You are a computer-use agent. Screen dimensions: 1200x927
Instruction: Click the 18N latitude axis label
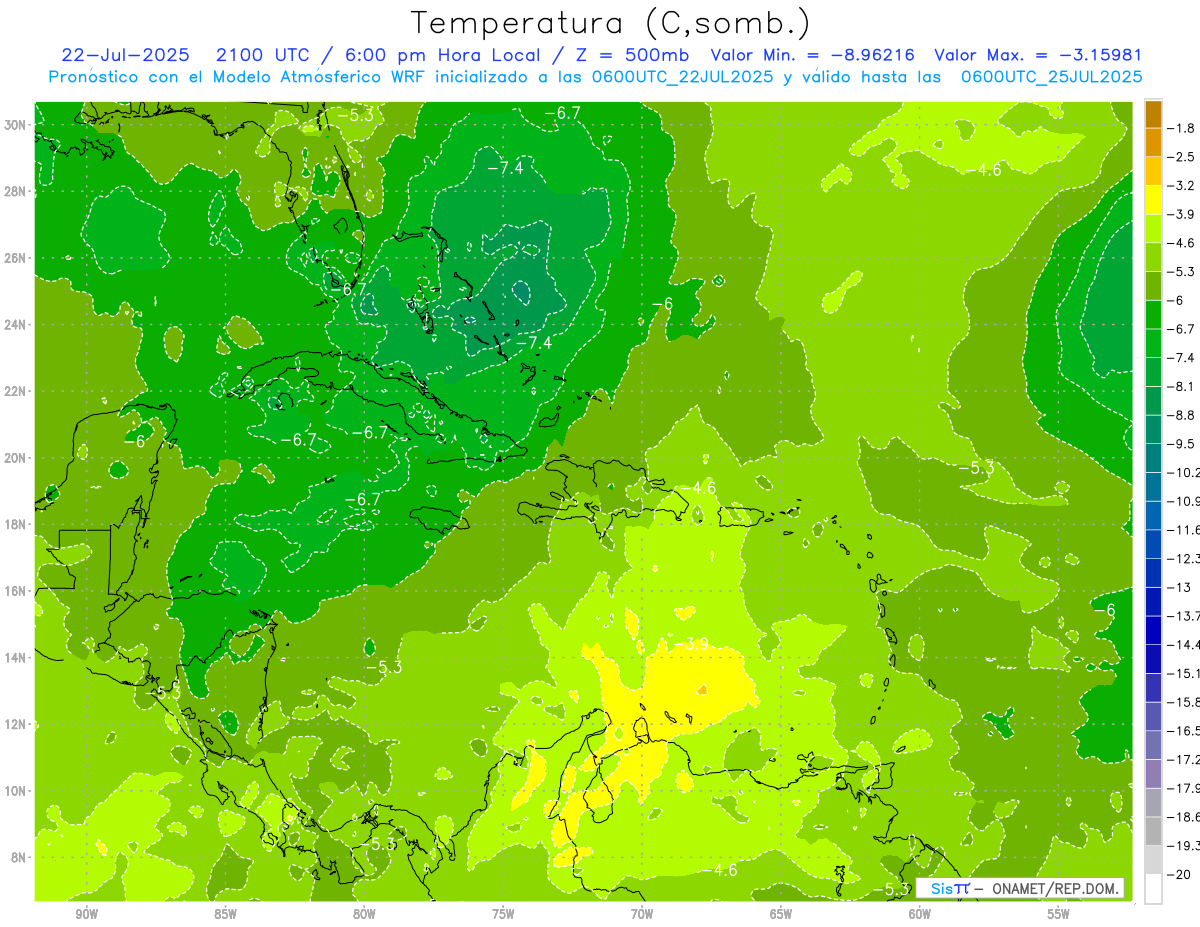pos(17,524)
